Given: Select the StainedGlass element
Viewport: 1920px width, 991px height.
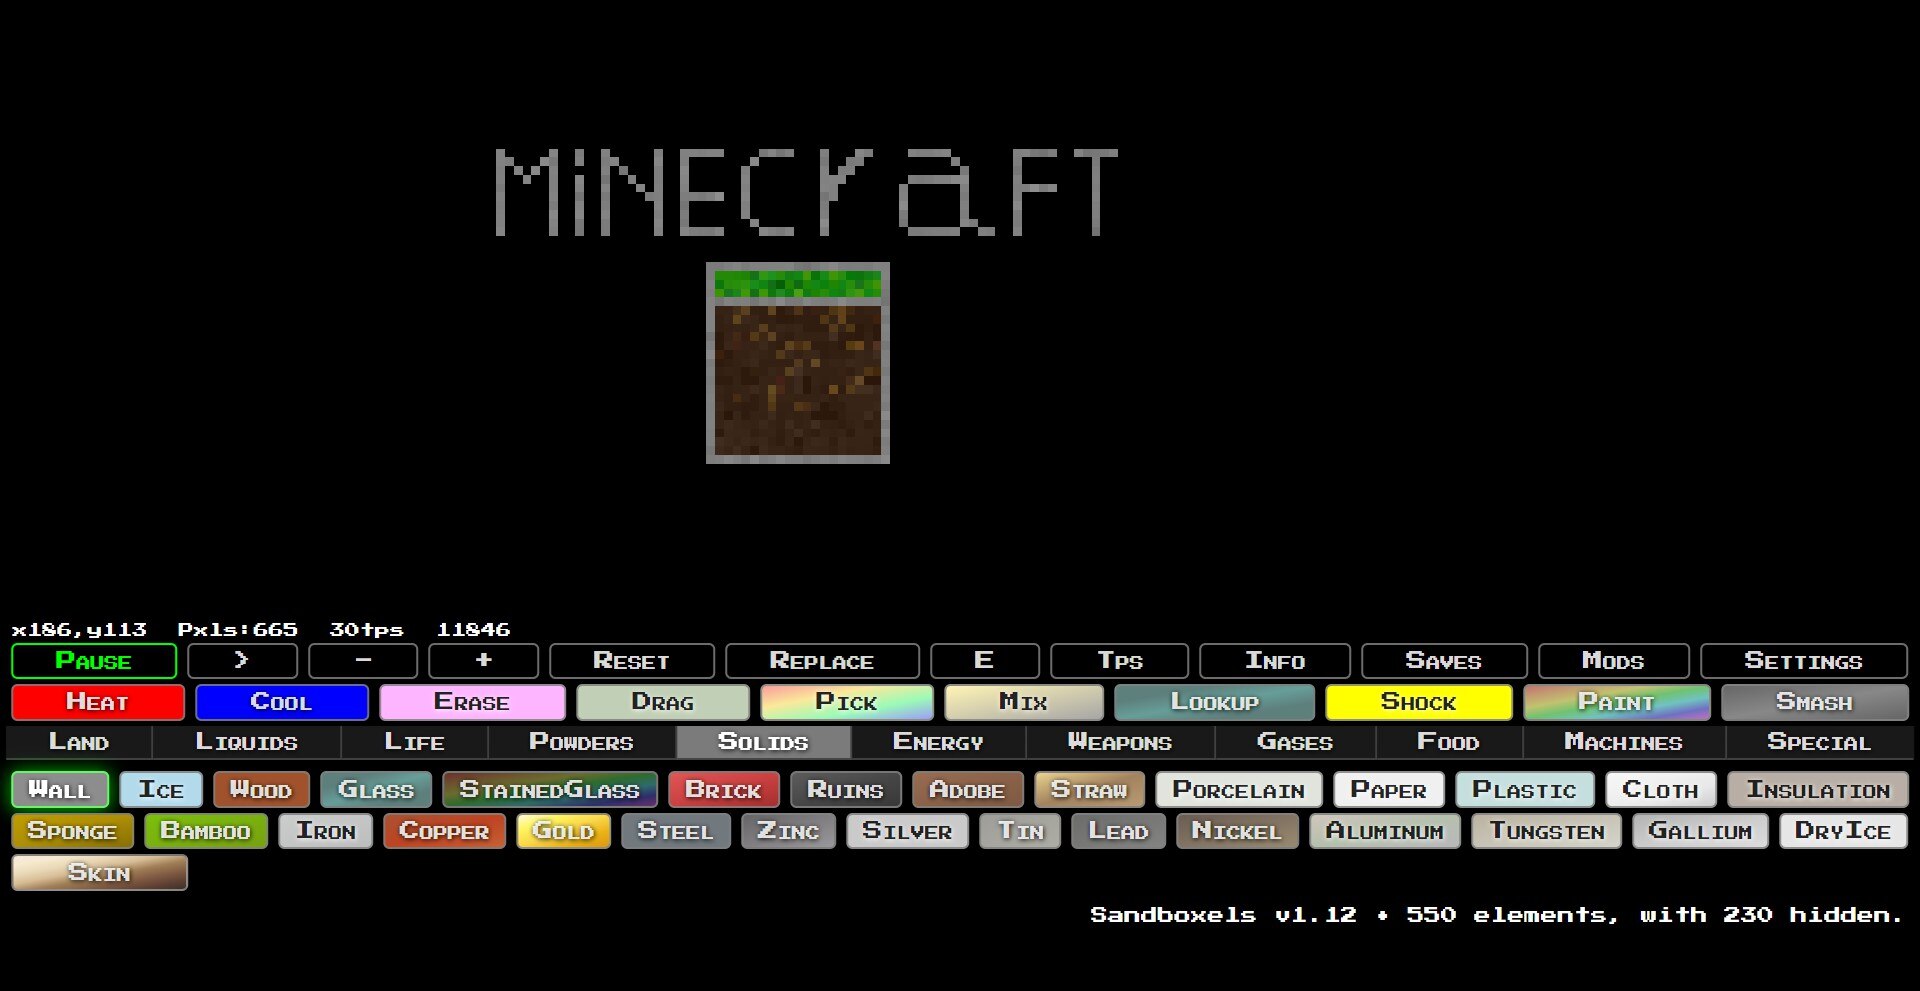Looking at the screenshot, I should (549, 790).
